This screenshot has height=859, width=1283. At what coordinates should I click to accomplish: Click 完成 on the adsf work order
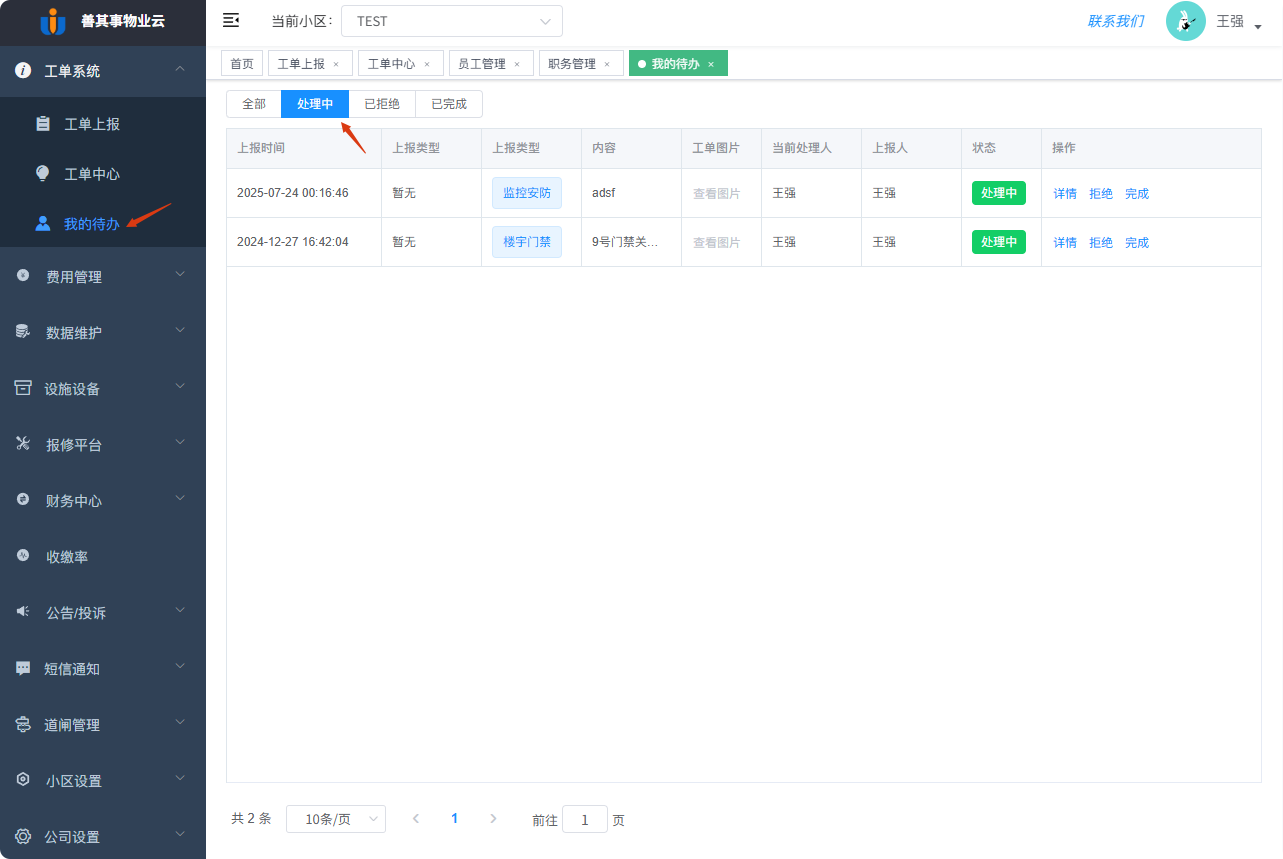[1137, 192]
